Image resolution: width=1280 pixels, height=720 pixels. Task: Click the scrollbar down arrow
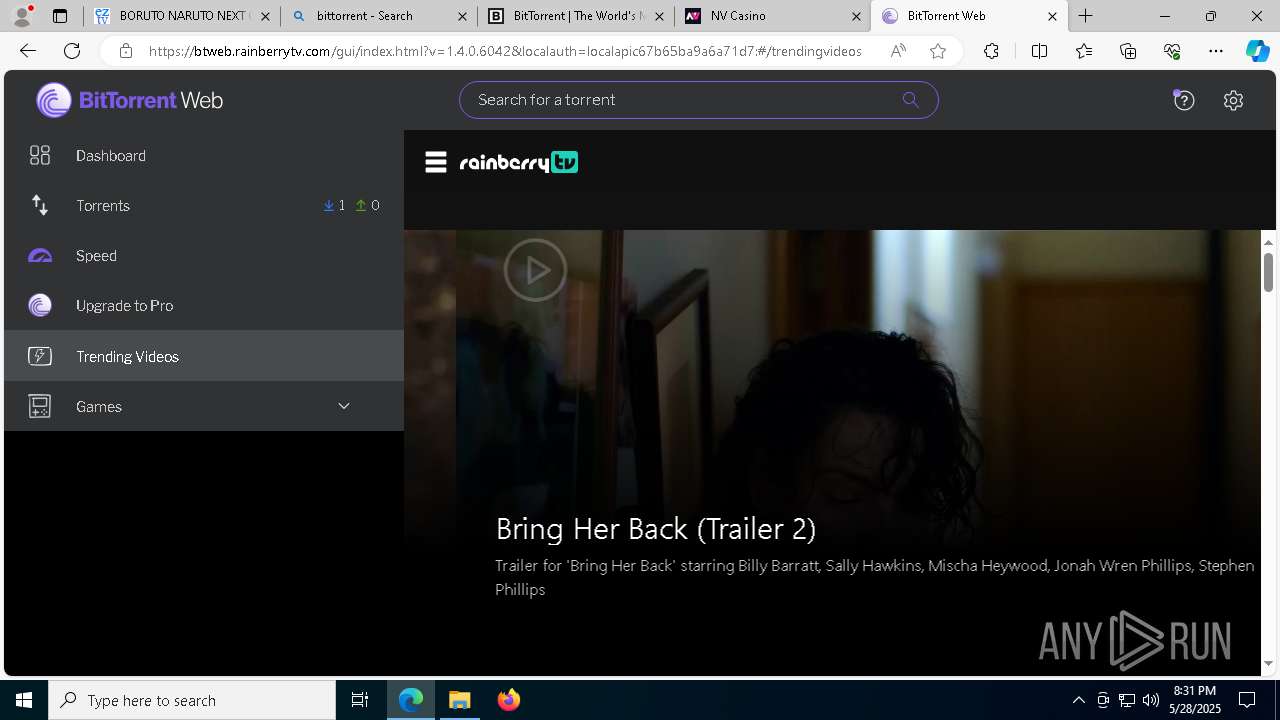tap(1268, 663)
